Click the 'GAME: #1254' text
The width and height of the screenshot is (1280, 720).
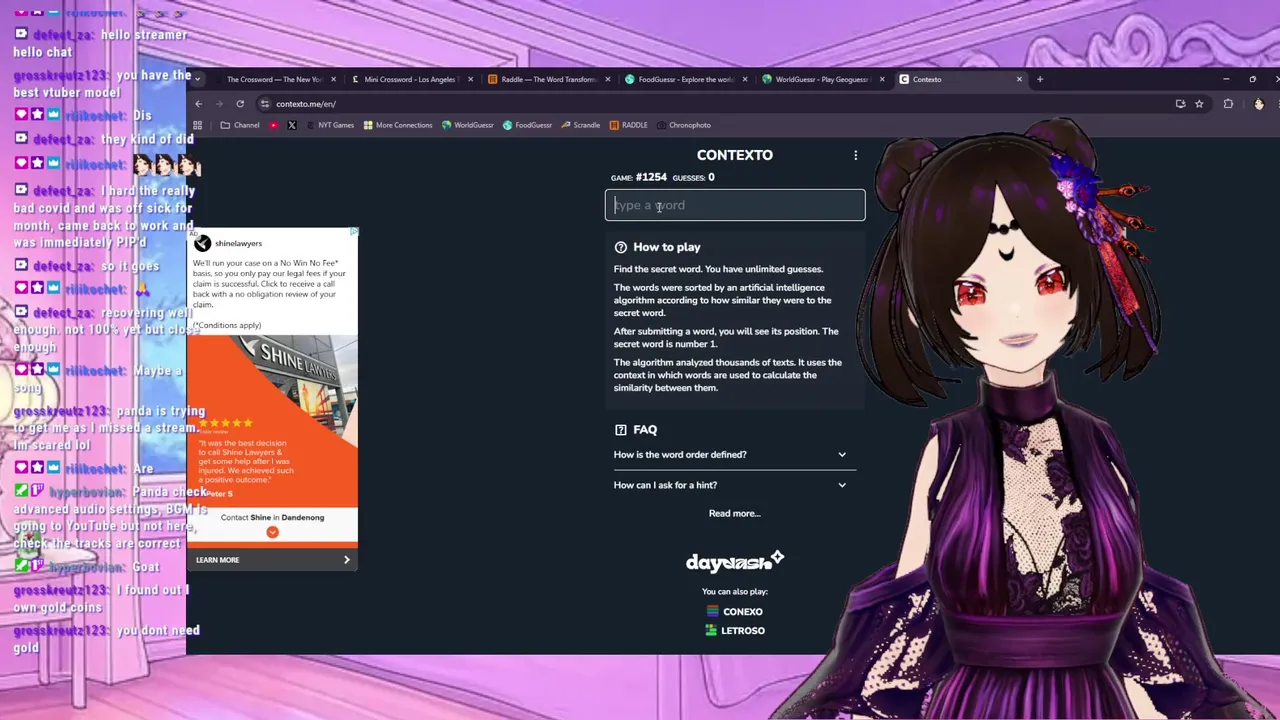638,177
